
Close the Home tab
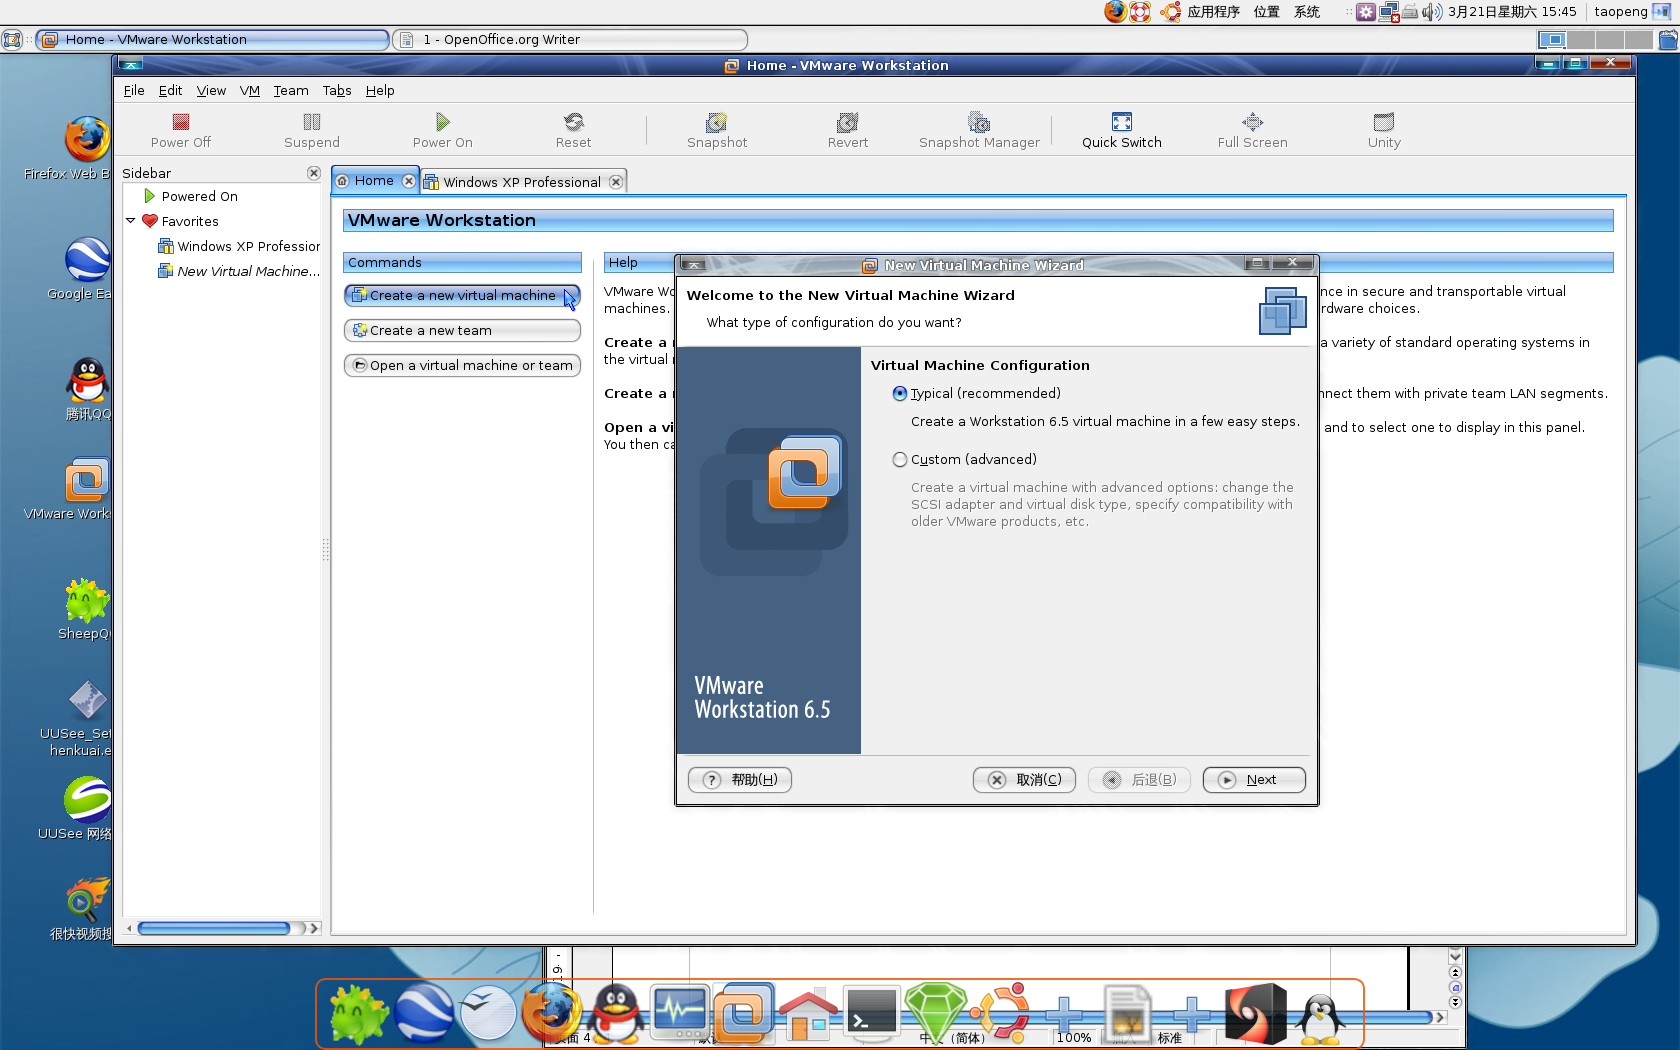408,181
